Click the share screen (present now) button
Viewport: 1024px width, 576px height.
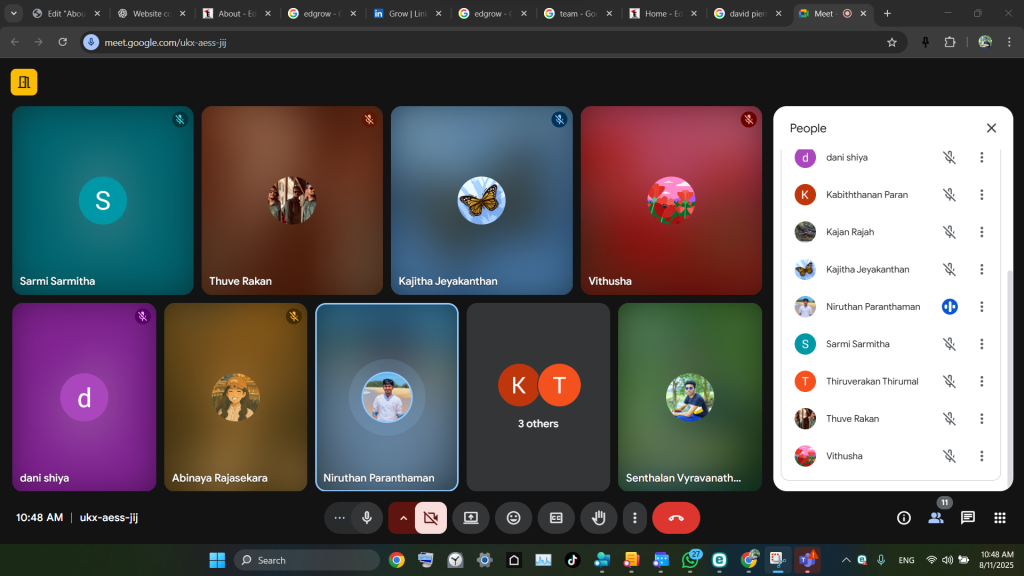pyautogui.click(x=470, y=518)
